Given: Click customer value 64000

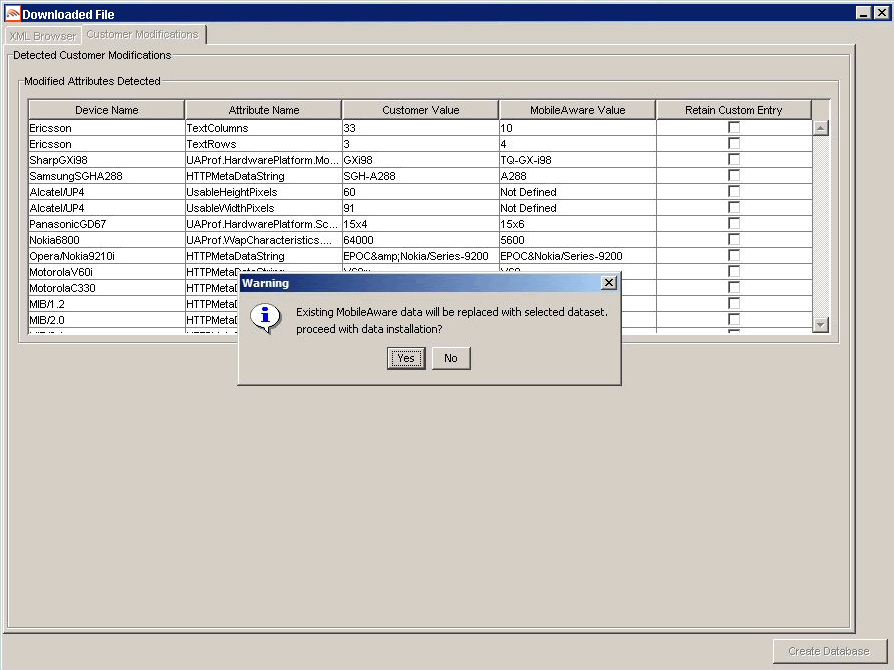Looking at the screenshot, I should click(421, 239).
